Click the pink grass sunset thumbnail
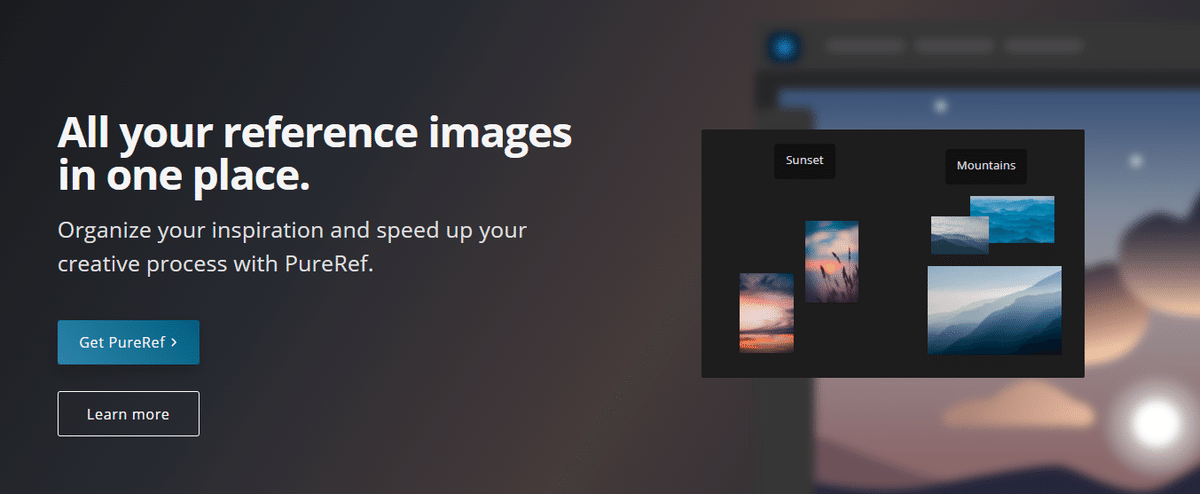This screenshot has height=494, width=1200. click(x=832, y=261)
